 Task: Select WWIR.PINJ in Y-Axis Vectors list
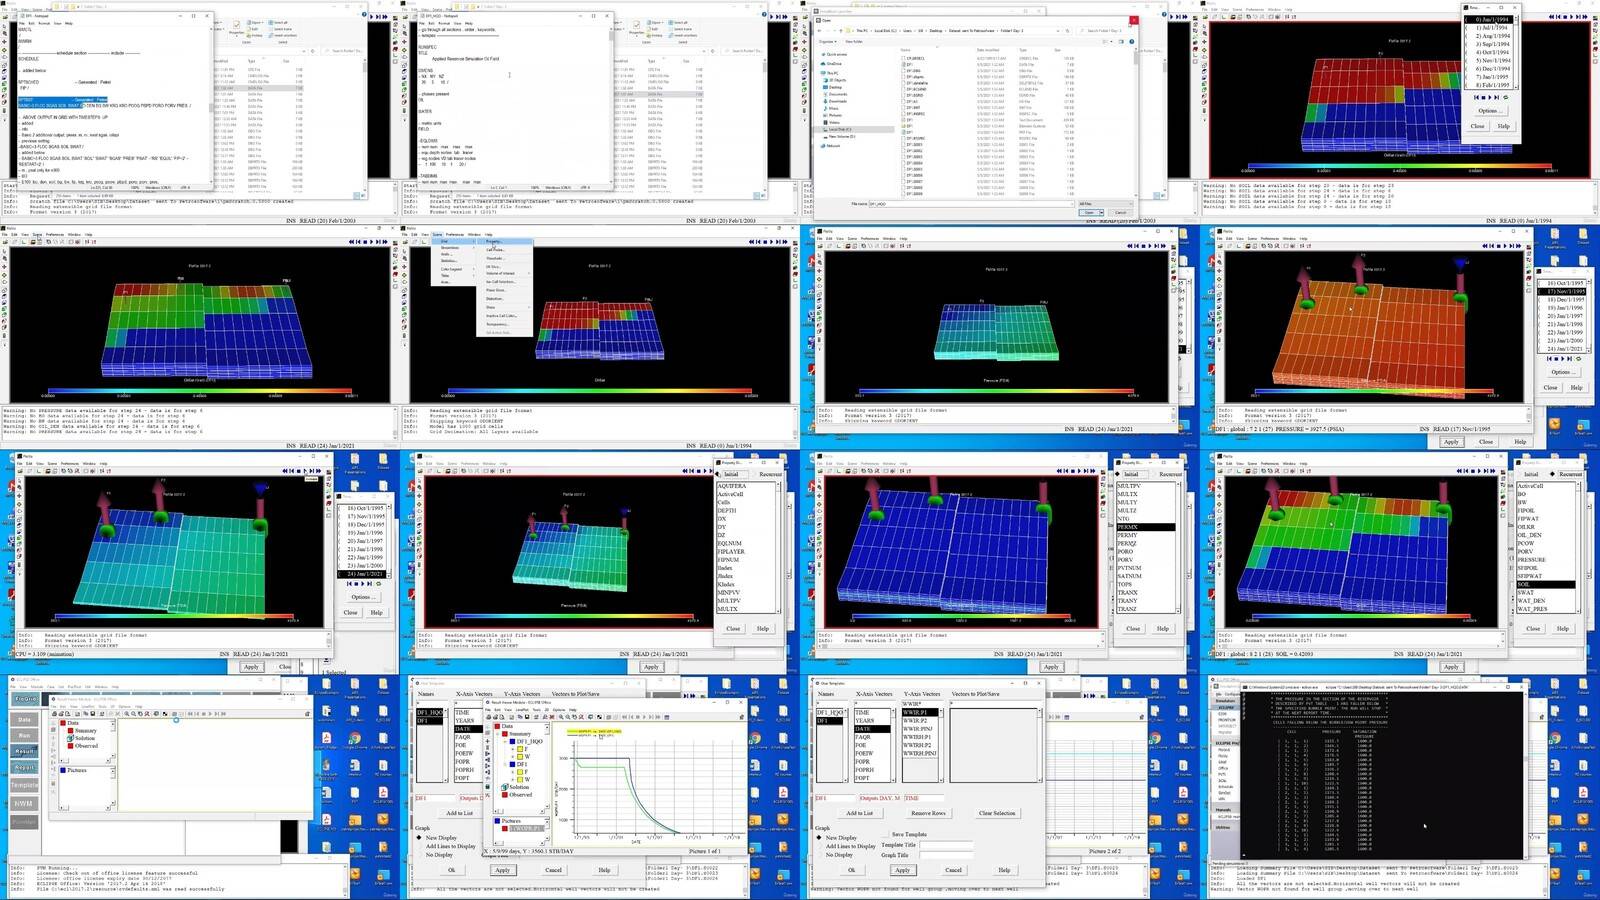click(918, 729)
